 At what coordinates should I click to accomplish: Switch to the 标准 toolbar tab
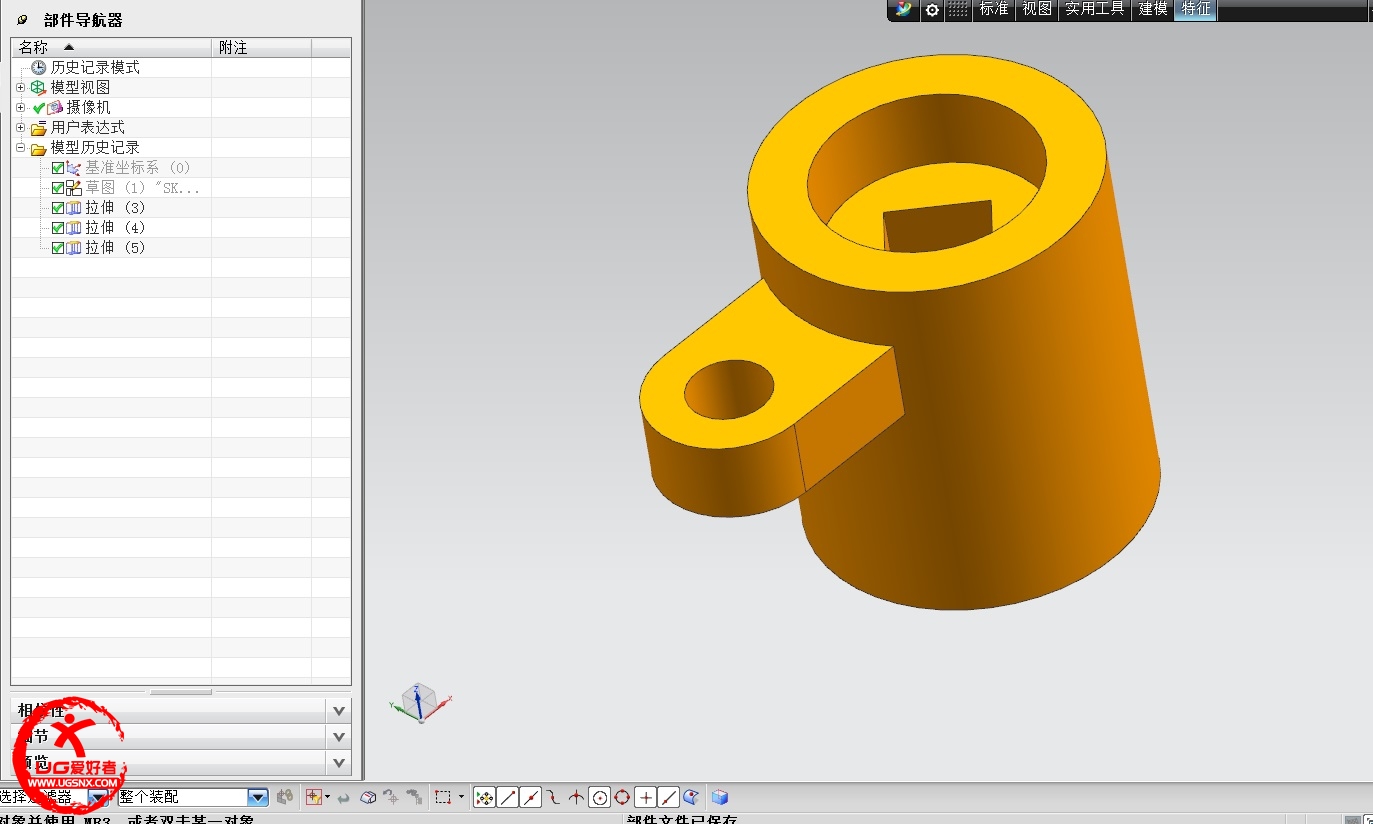pos(993,9)
